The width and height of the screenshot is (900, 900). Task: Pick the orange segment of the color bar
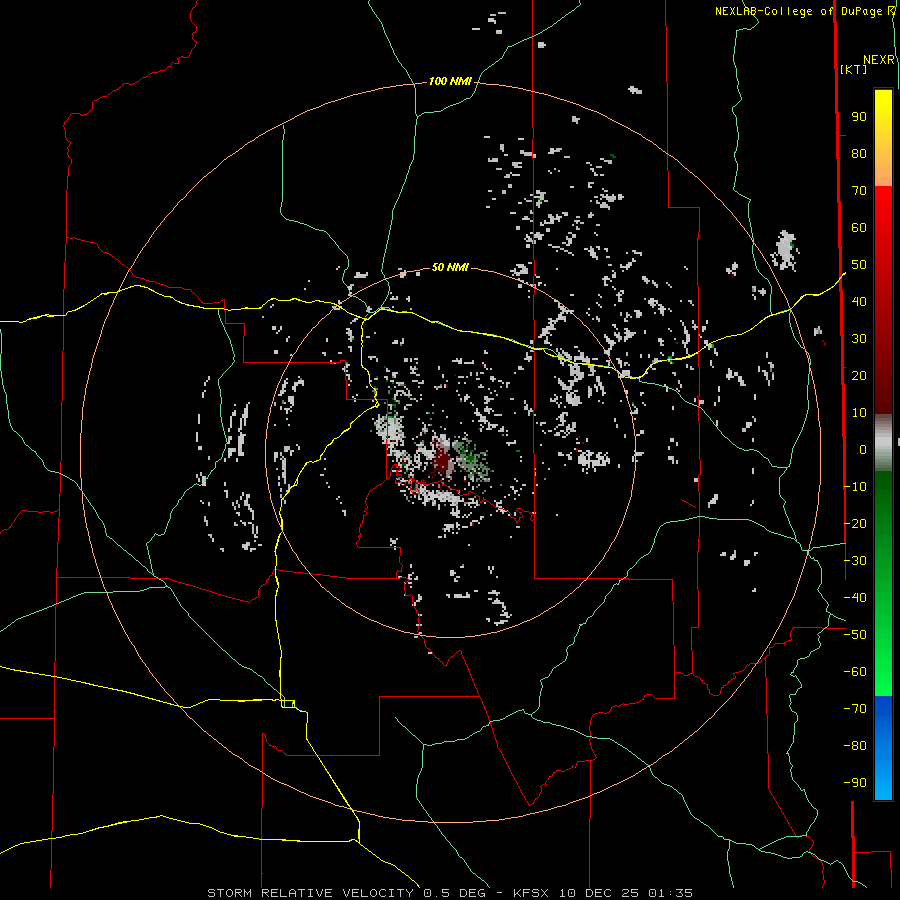883,169
